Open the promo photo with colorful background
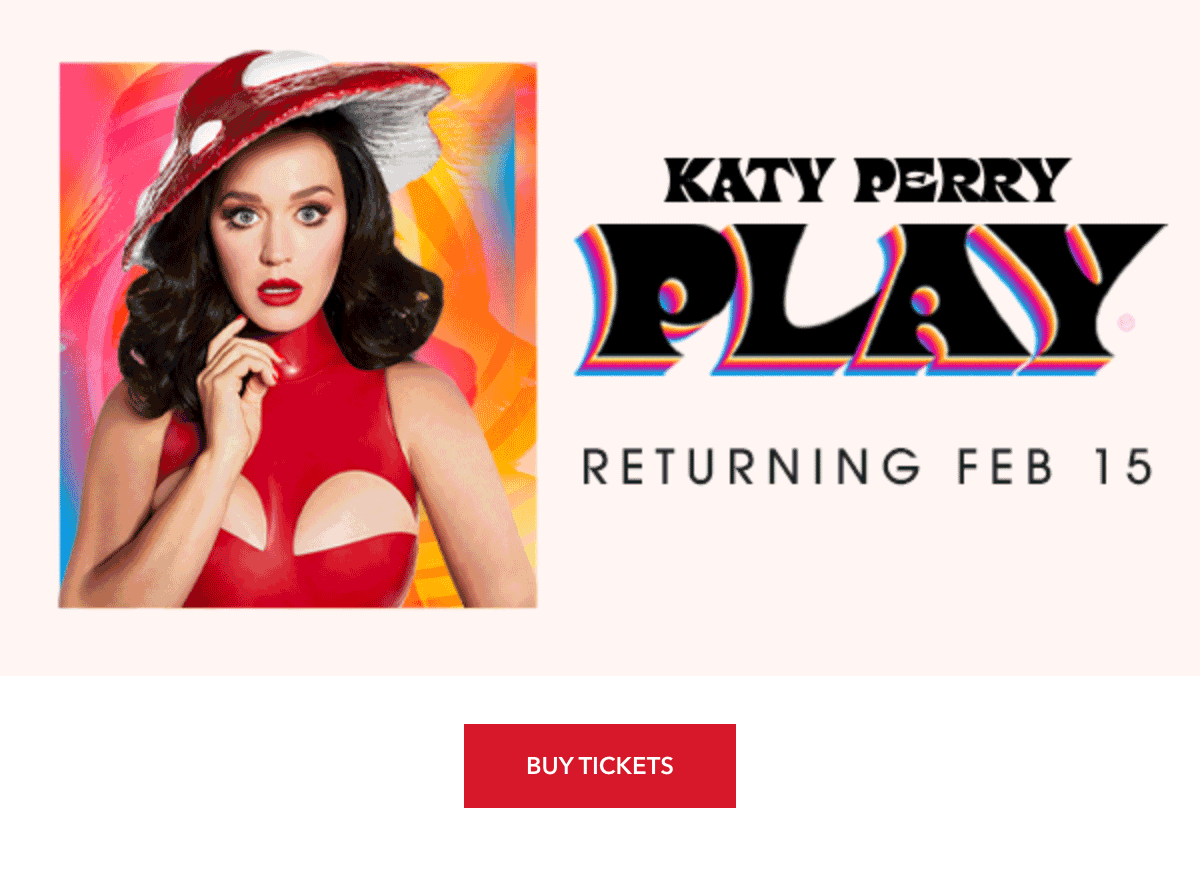 pyautogui.click(x=298, y=335)
